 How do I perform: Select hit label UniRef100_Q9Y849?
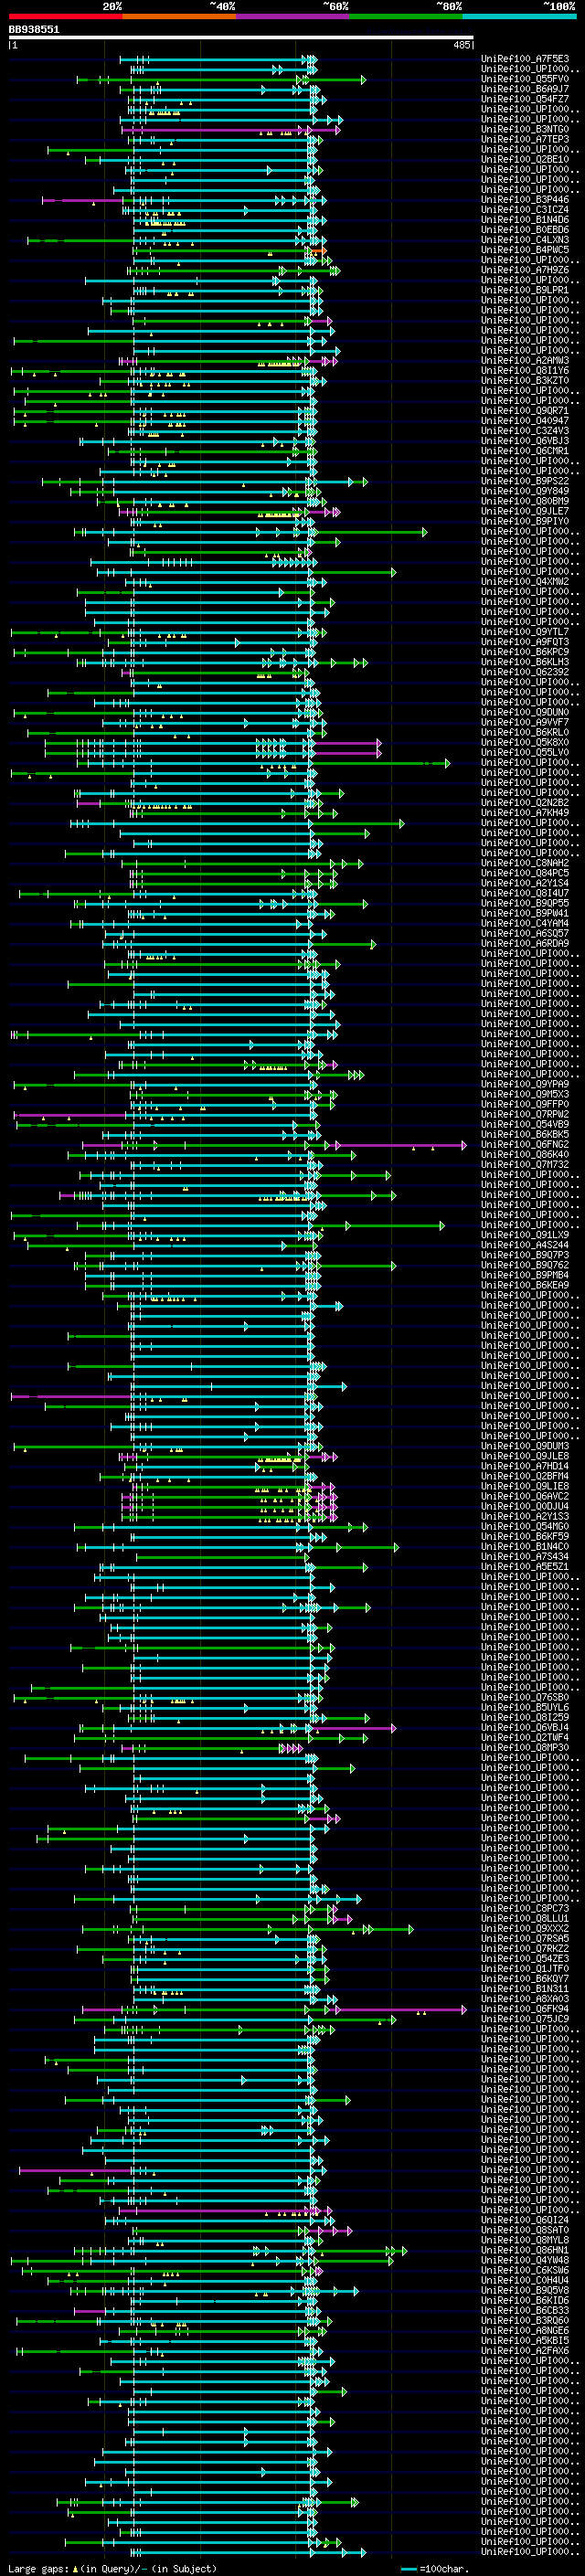click(525, 491)
